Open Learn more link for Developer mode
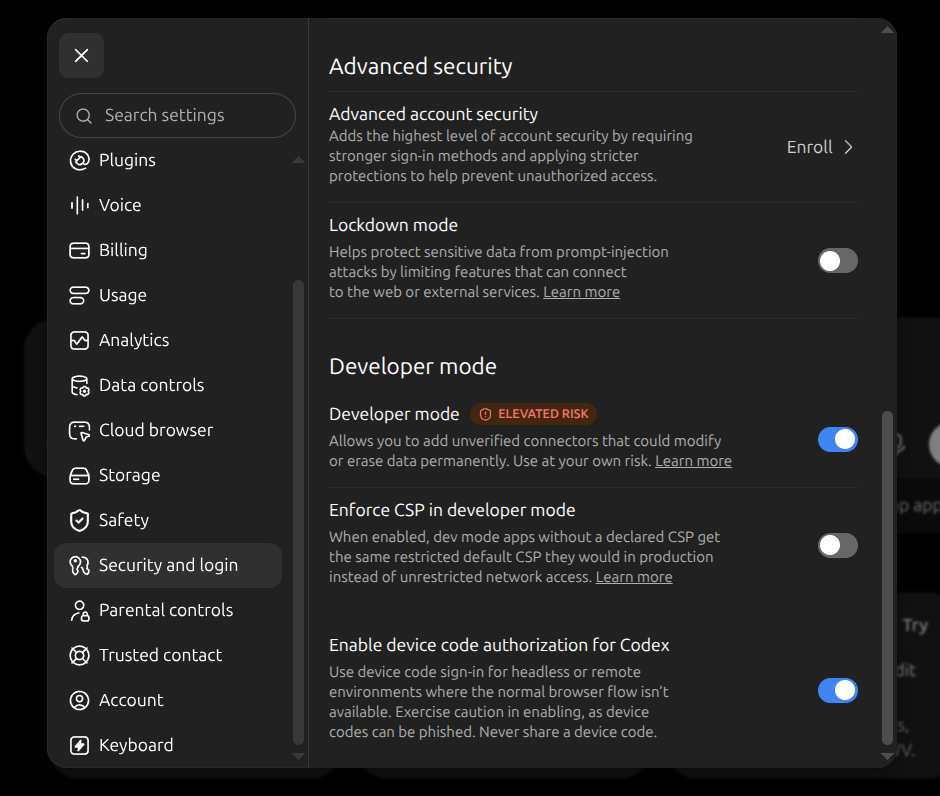The height and width of the screenshot is (796, 940). point(694,461)
